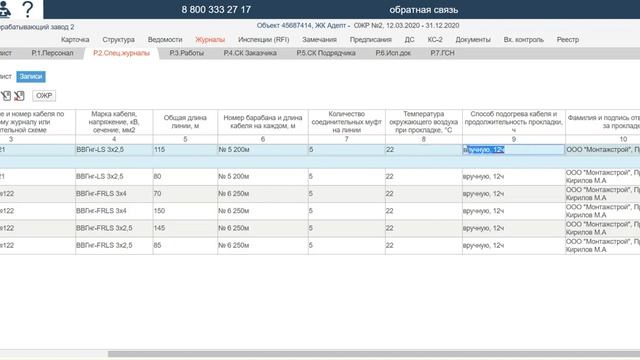Open the Предписания menu
The image size is (640, 360).
pos(371,40)
